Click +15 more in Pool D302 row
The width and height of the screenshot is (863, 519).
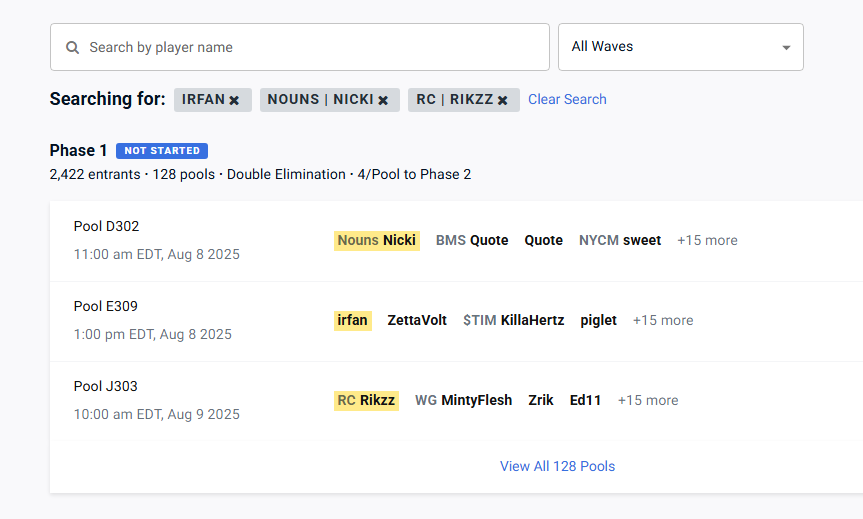[707, 241]
